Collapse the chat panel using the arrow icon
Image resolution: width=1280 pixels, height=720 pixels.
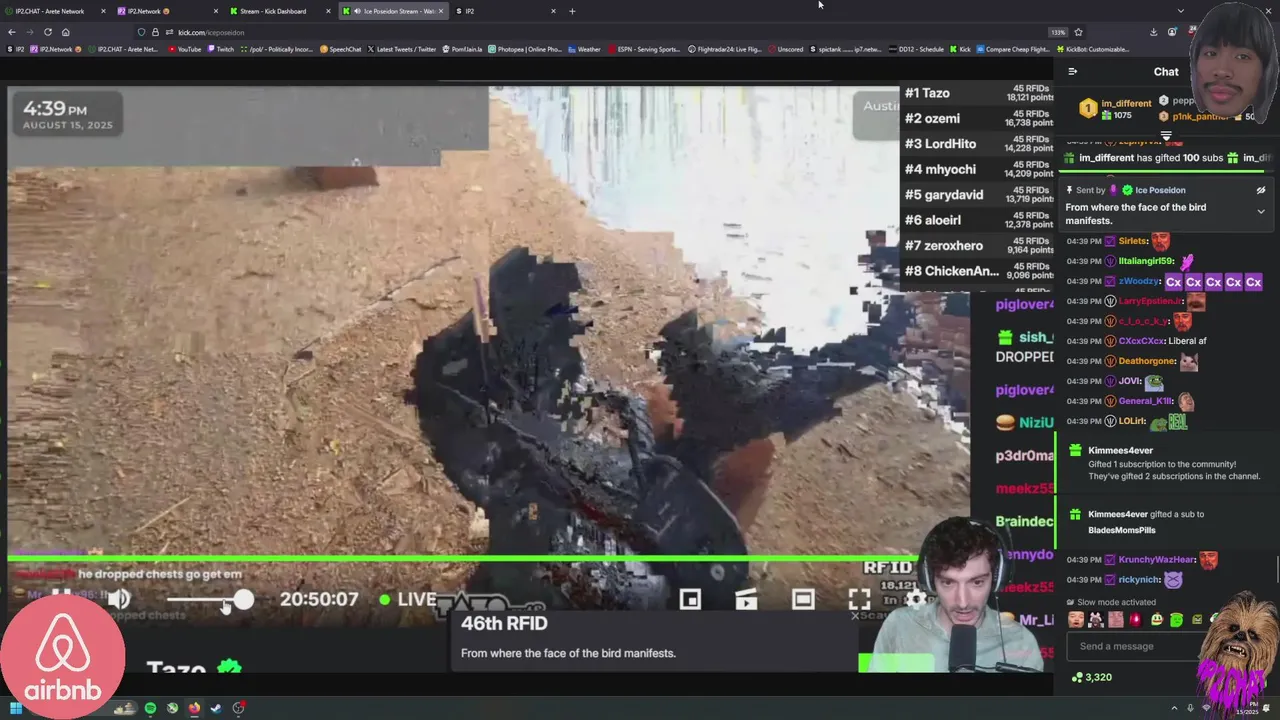[1073, 71]
